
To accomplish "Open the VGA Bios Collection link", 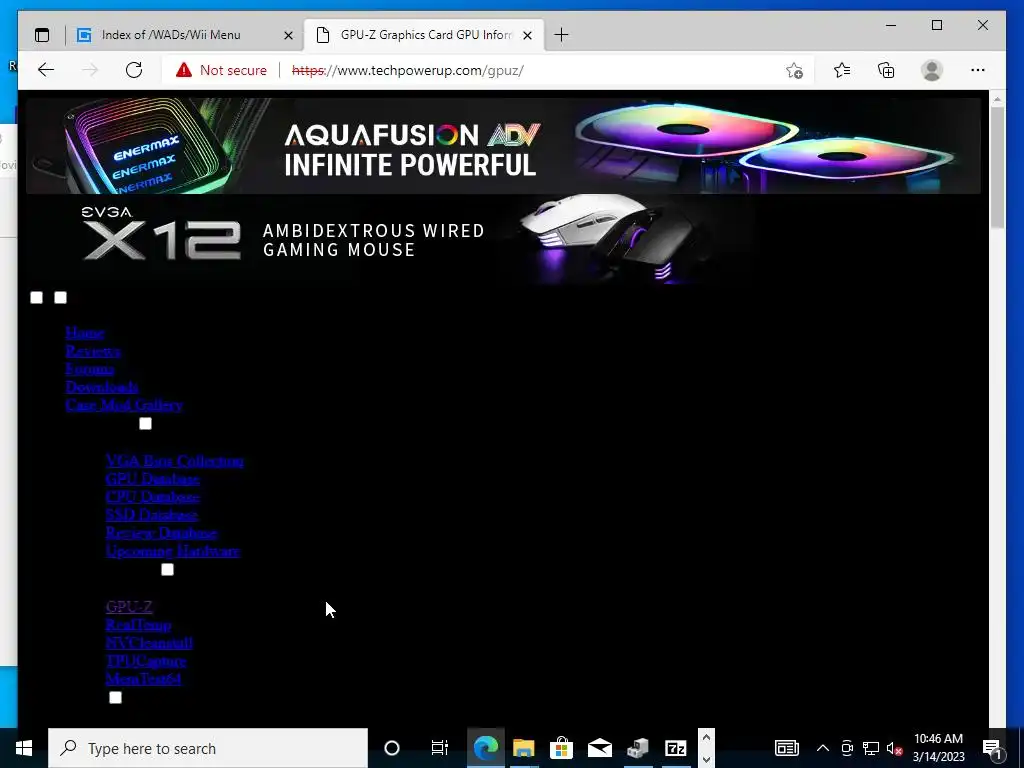I will [174, 461].
